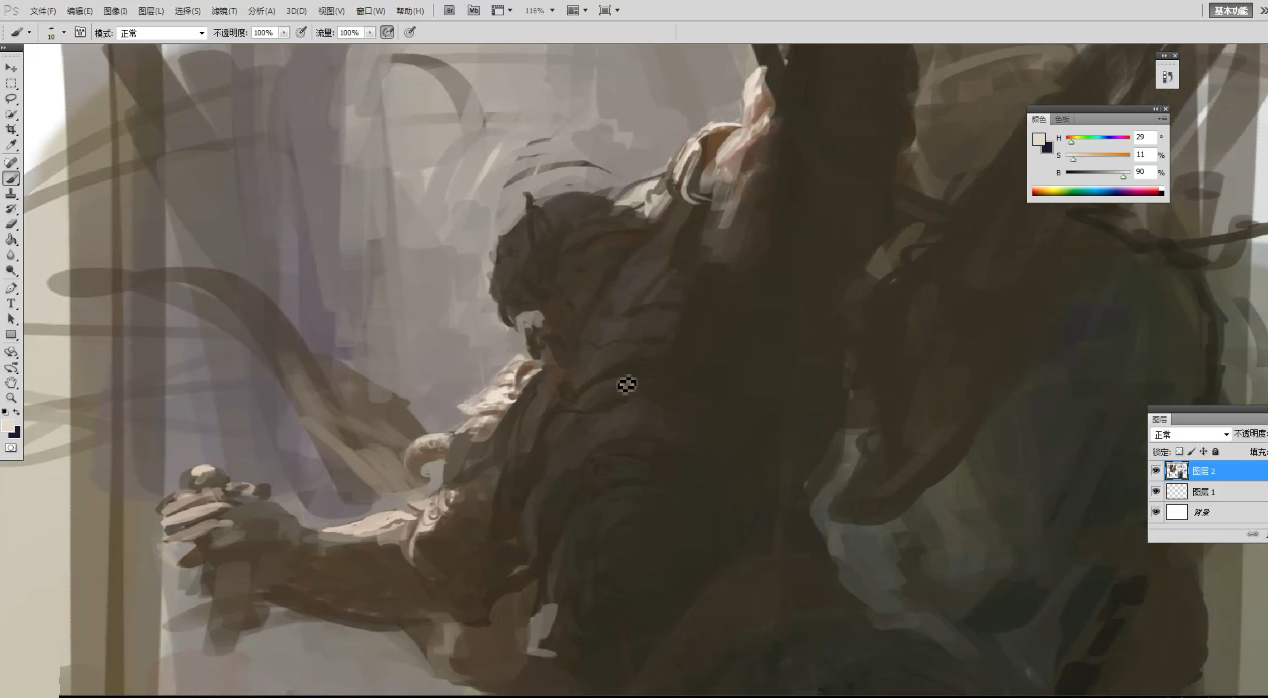Open the 滤镜(T) menu
This screenshot has width=1268, height=698.
[x=224, y=11]
